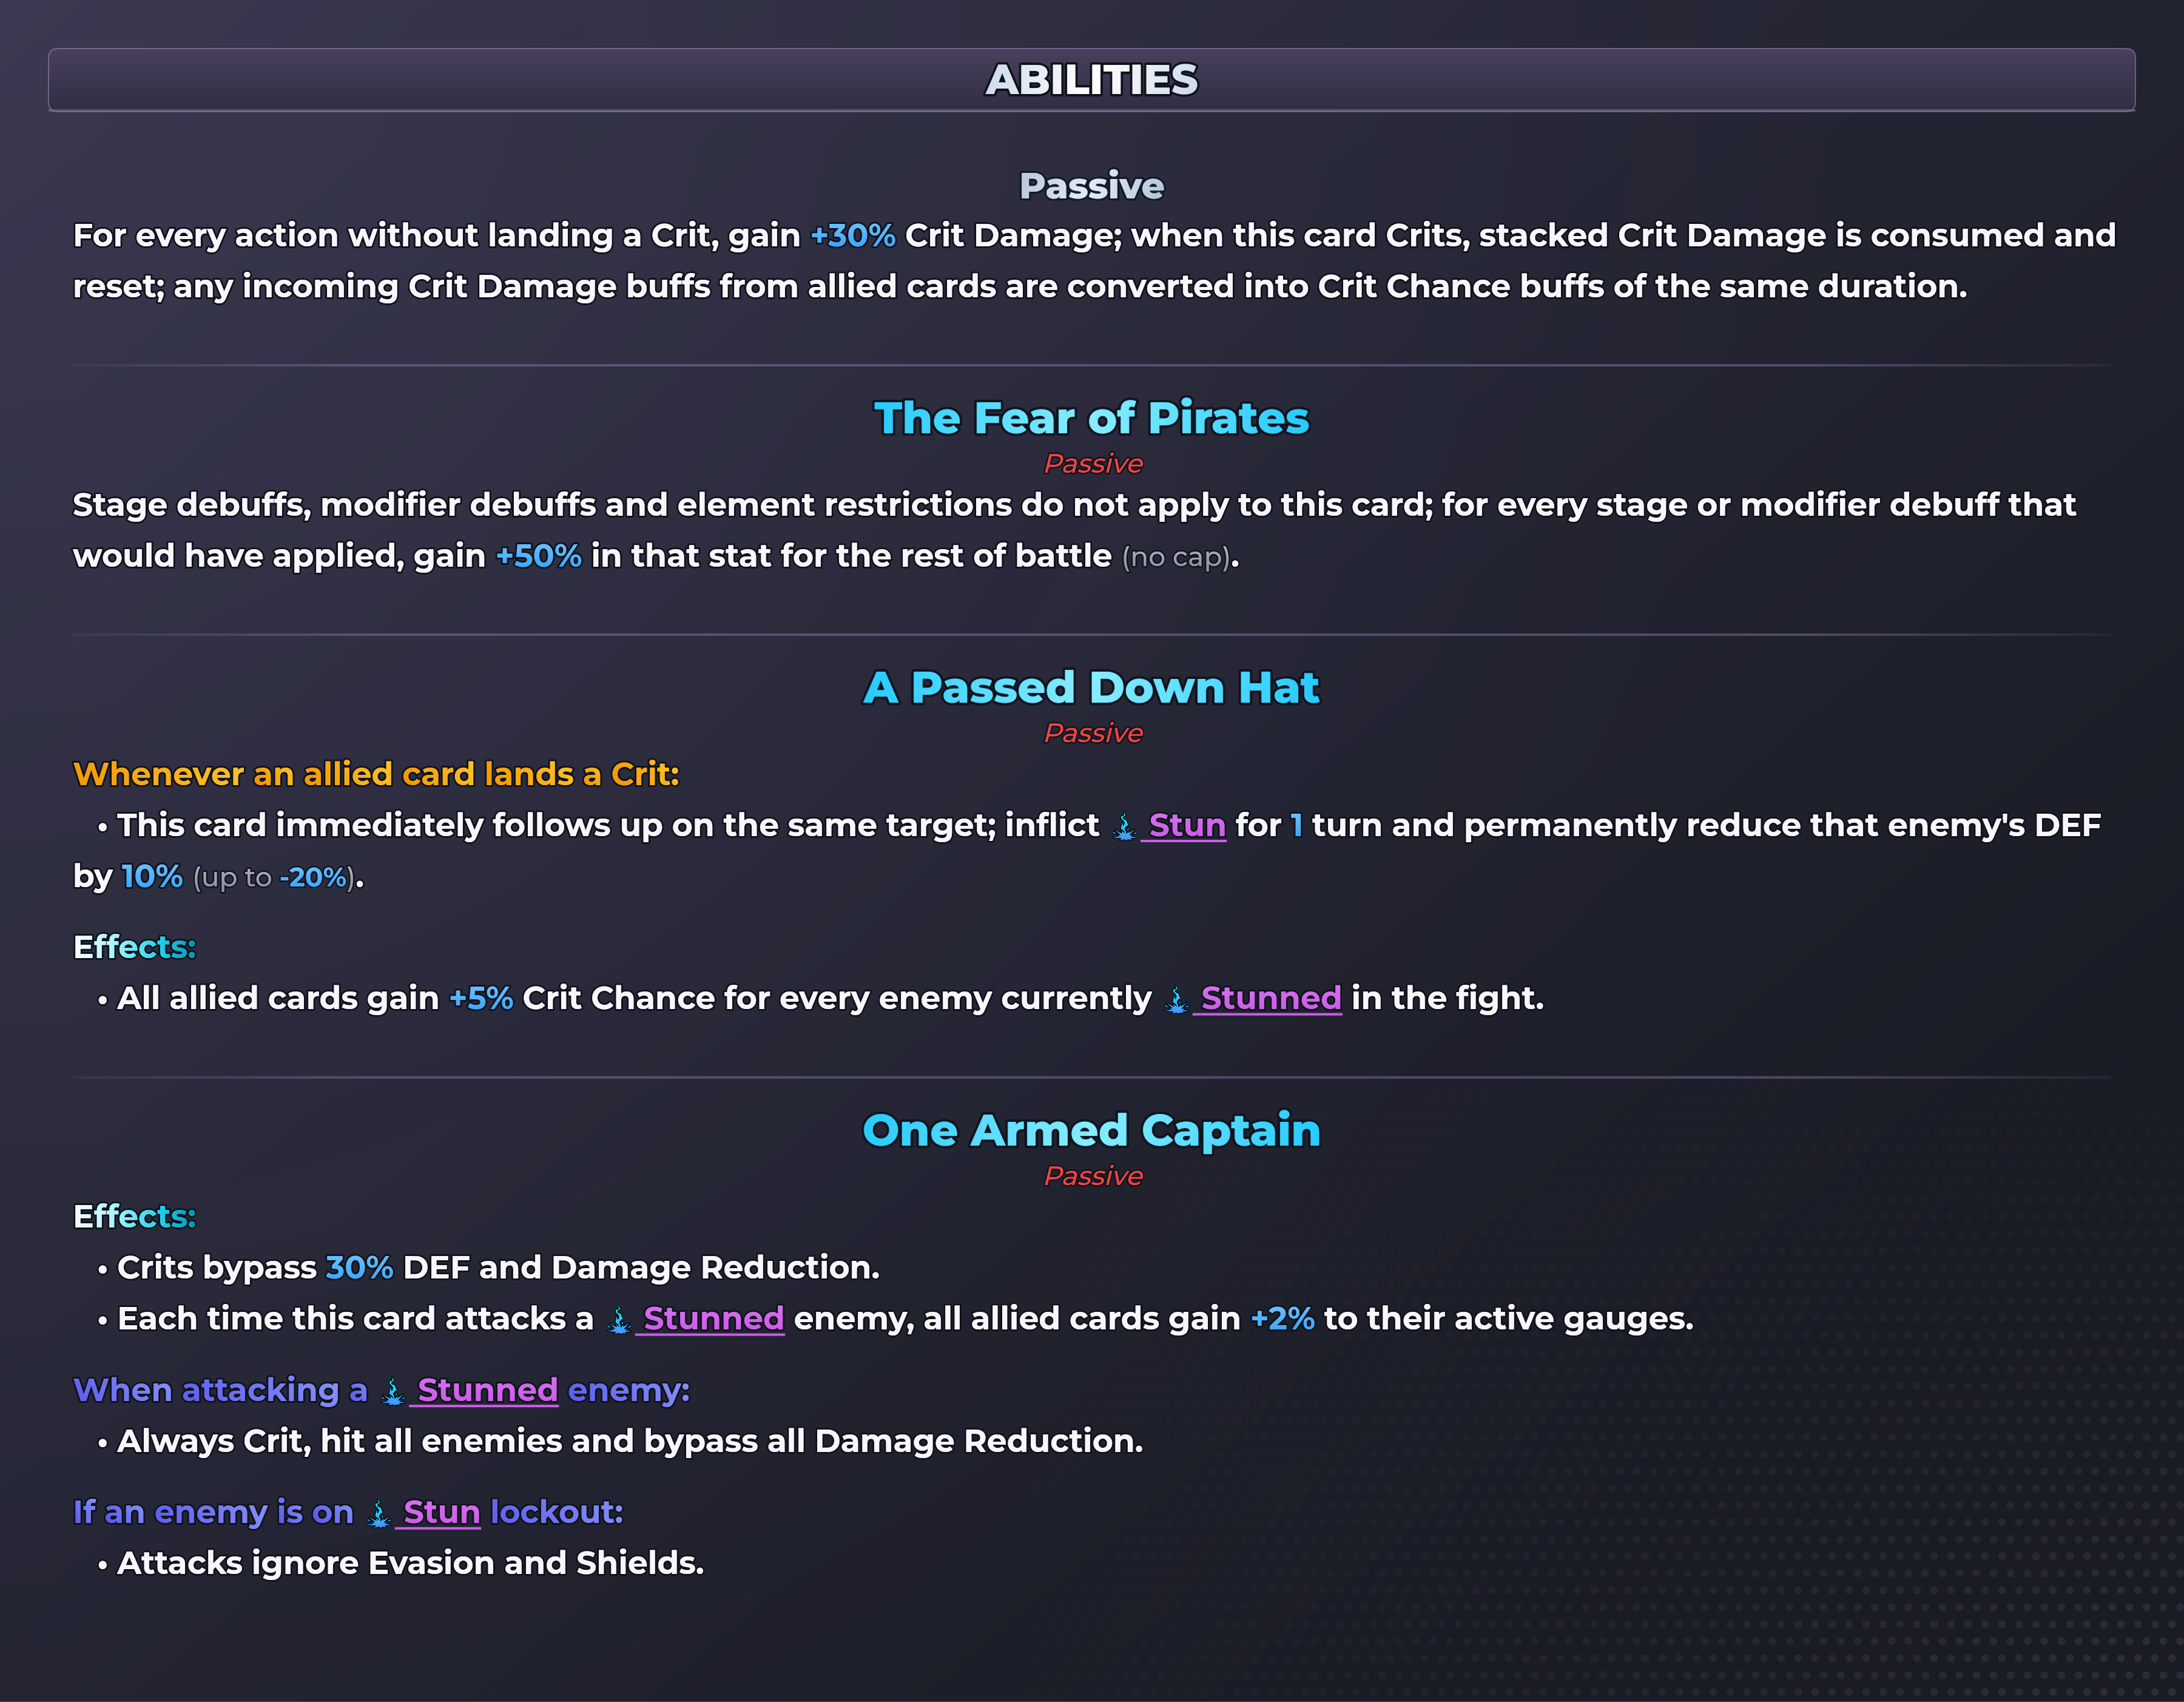
Task: Click red 'Passive' label under One Armed Captain
Action: 1093,1176
